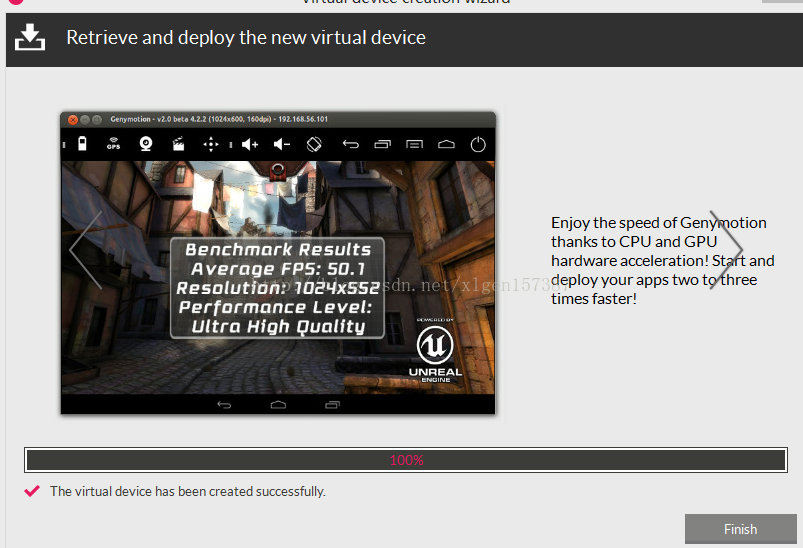Click the power icon in emulator toolbar
Viewport: 803px width, 548px height.
(478, 144)
